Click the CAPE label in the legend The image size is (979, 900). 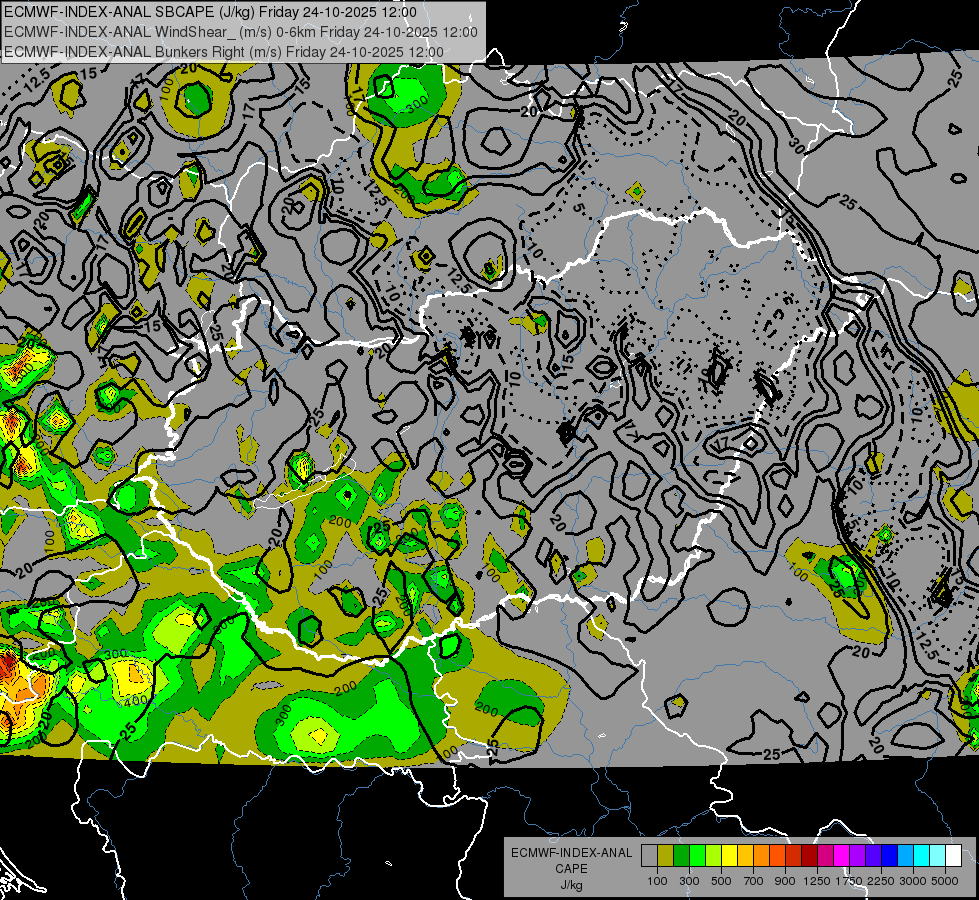click(x=571, y=869)
